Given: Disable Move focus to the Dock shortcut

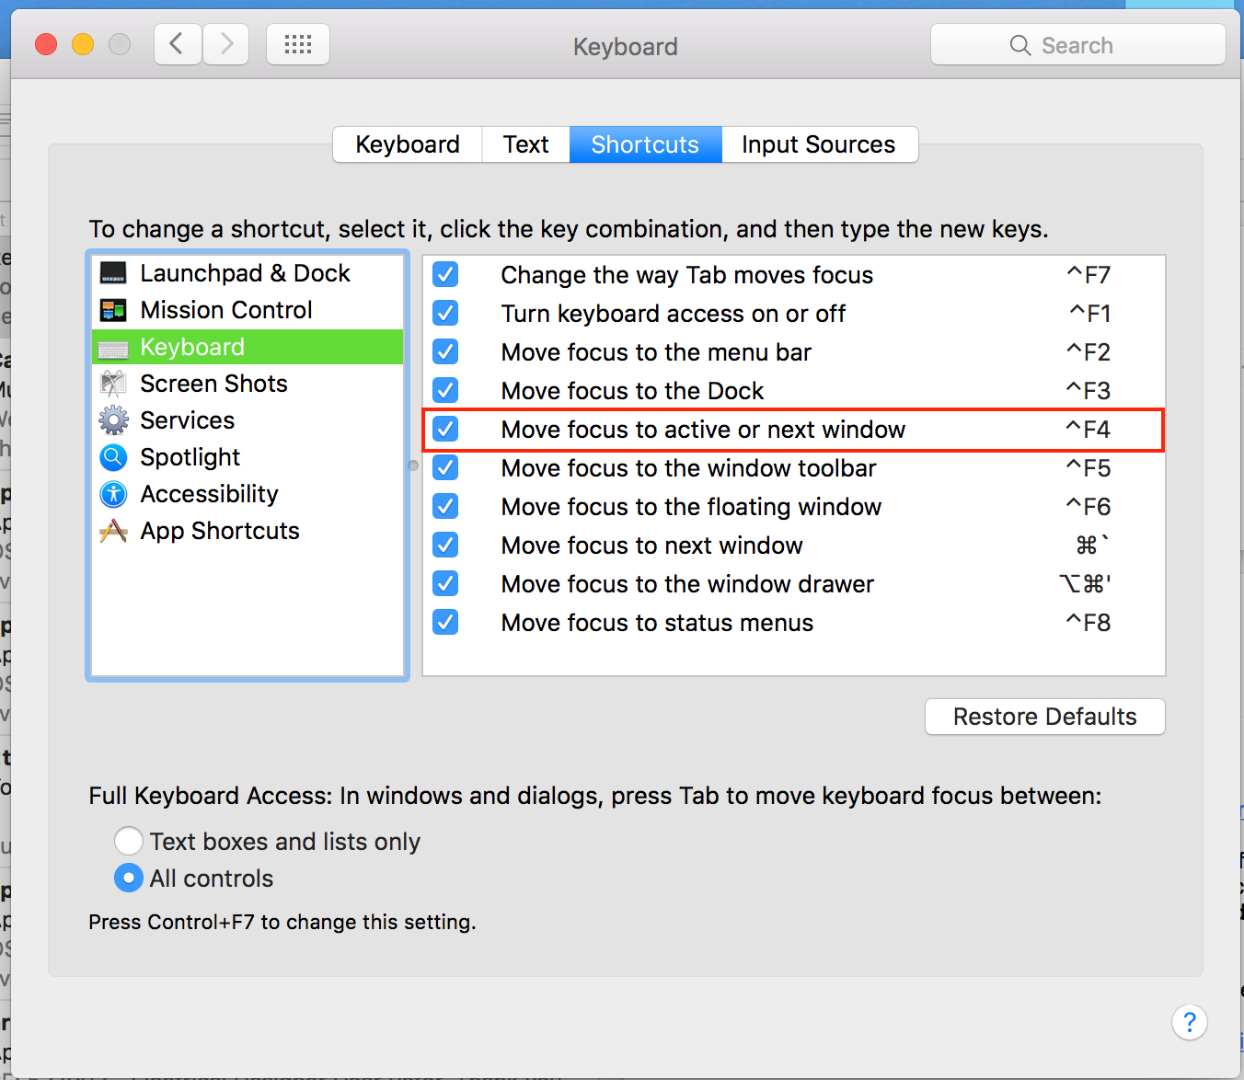Looking at the screenshot, I should (x=445, y=390).
